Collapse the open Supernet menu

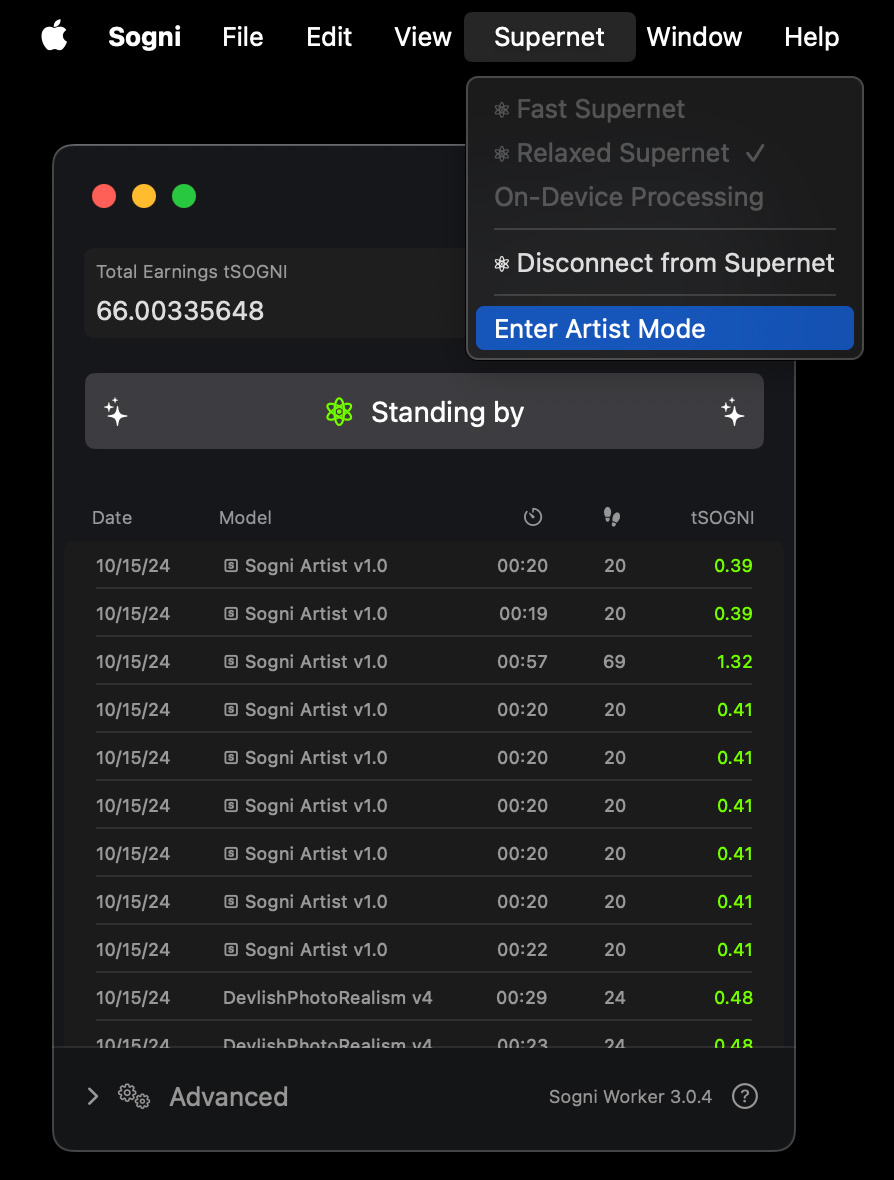click(549, 37)
